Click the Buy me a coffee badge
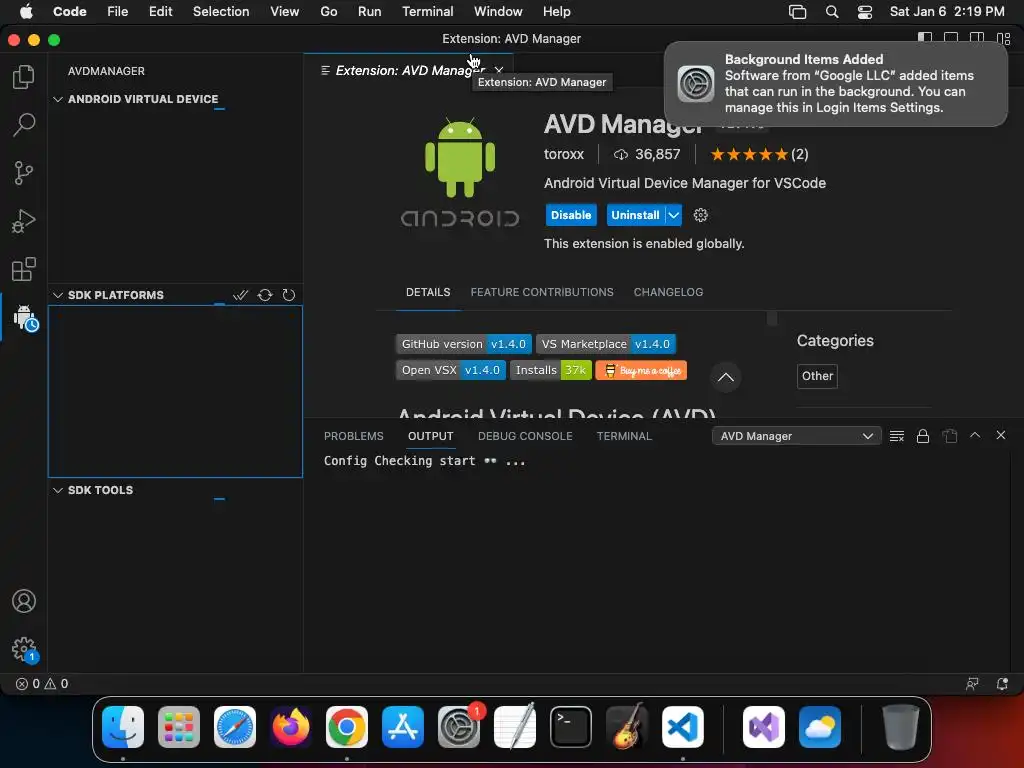1024x768 pixels. (641, 370)
